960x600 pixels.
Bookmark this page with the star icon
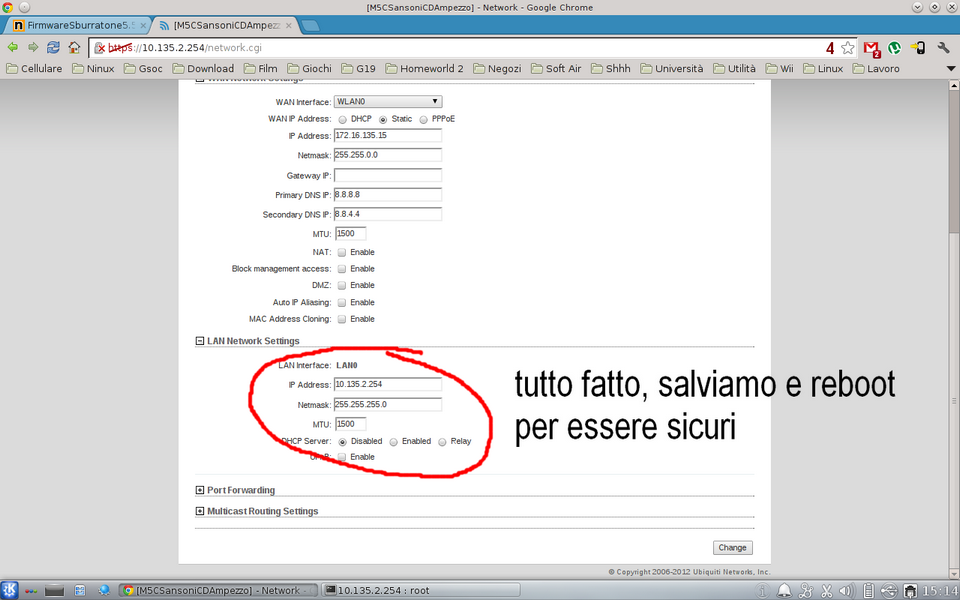click(848, 48)
